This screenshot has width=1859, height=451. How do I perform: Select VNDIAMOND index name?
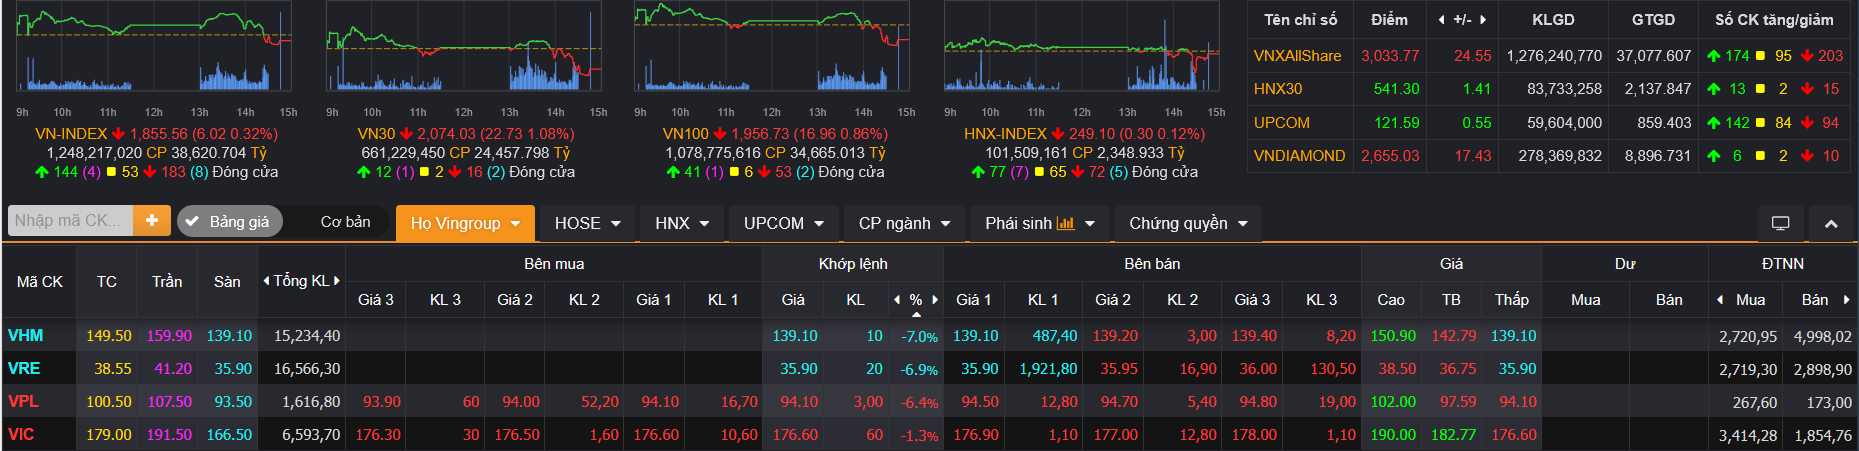pos(1299,156)
